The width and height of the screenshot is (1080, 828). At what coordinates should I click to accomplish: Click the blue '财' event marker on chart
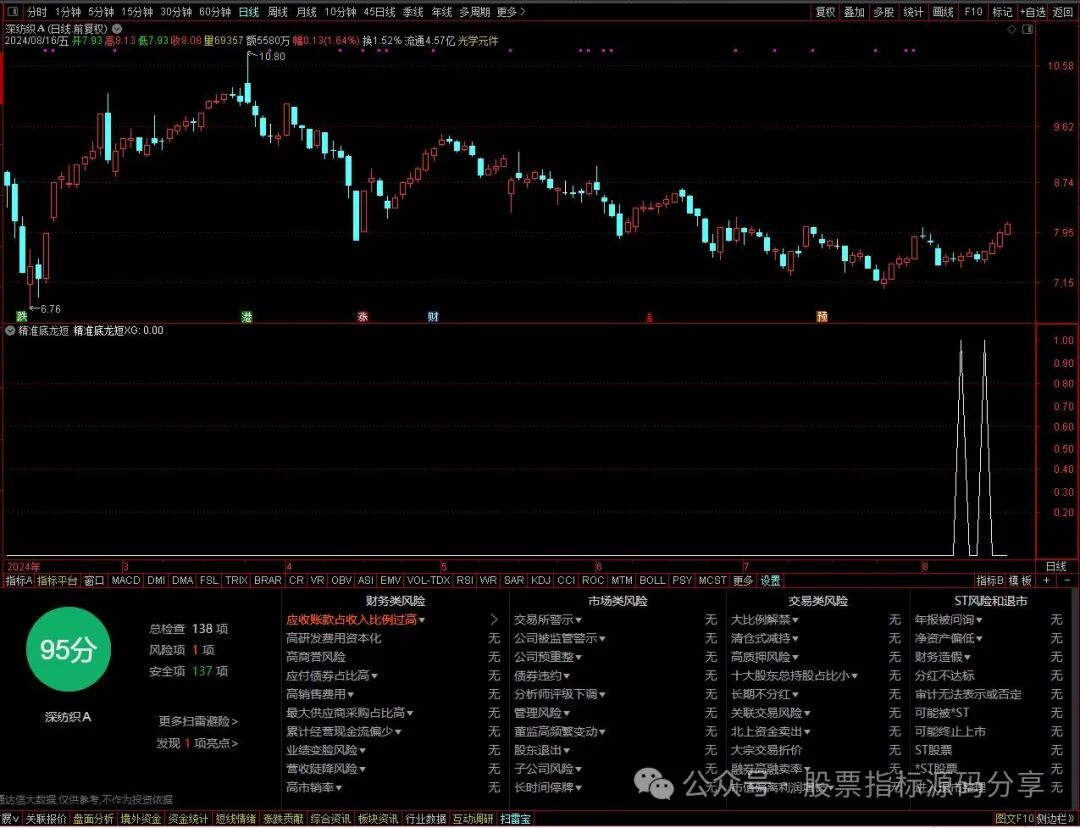tap(433, 316)
